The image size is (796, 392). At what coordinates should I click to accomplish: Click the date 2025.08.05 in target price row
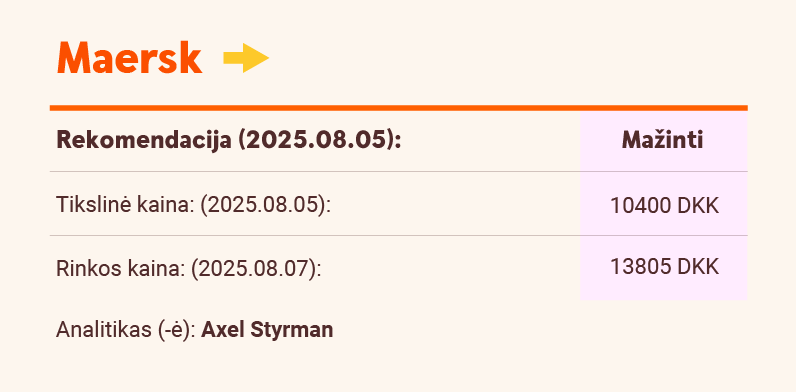pos(263,205)
